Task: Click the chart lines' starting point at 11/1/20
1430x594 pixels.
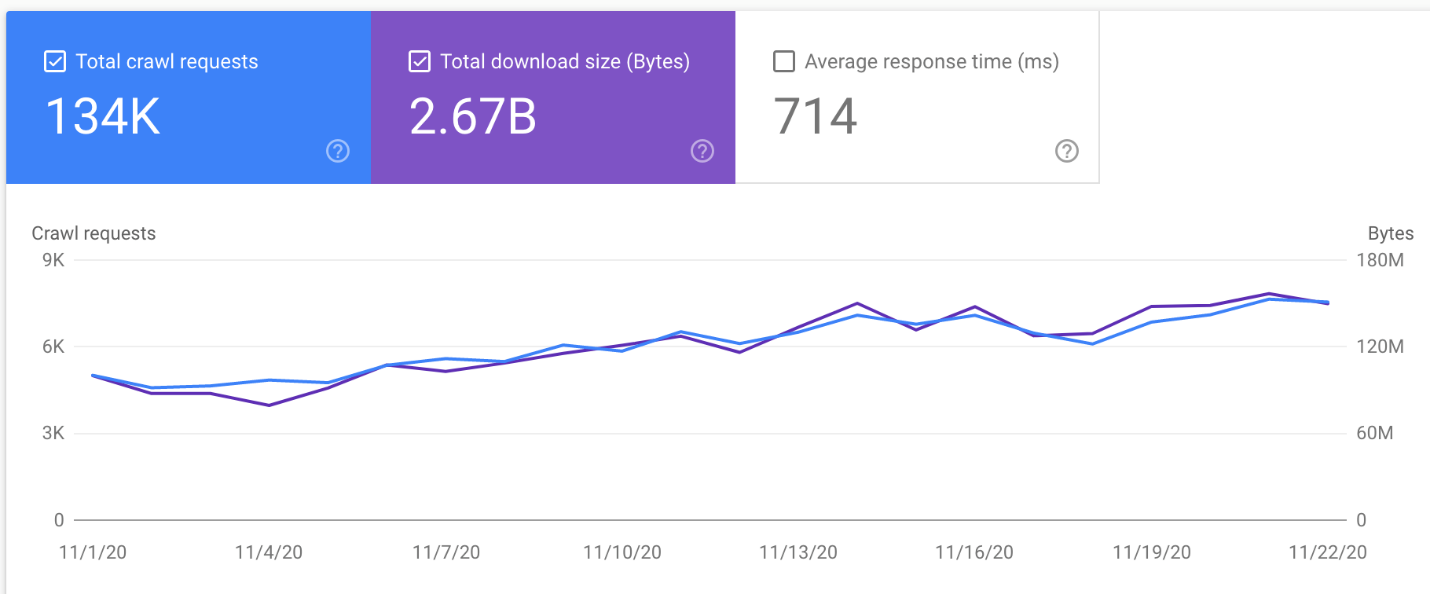Action: click(93, 376)
